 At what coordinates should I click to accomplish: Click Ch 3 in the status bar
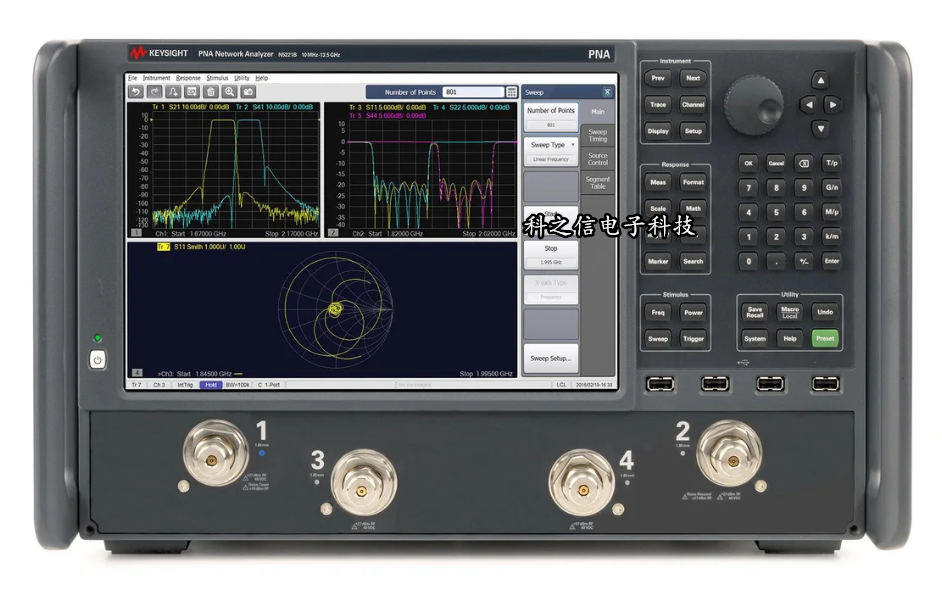point(159,385)
